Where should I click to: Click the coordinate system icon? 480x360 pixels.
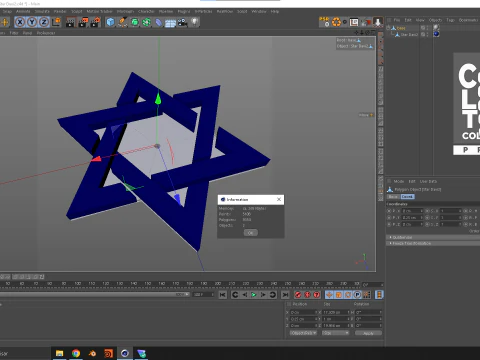pos(56,22)
